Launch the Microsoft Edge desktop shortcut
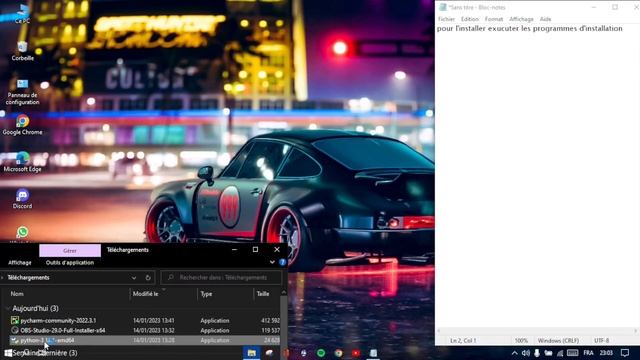Image resolution: width=640 pixels, height=360 pixels. point(22,161)
